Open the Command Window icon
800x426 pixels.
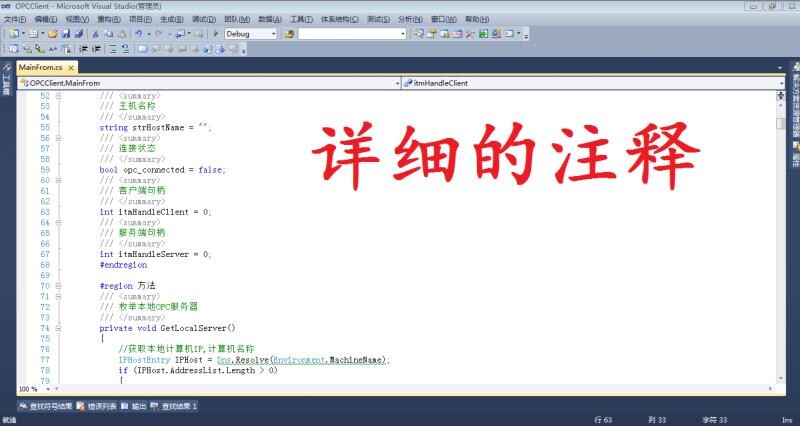(509, 34)
